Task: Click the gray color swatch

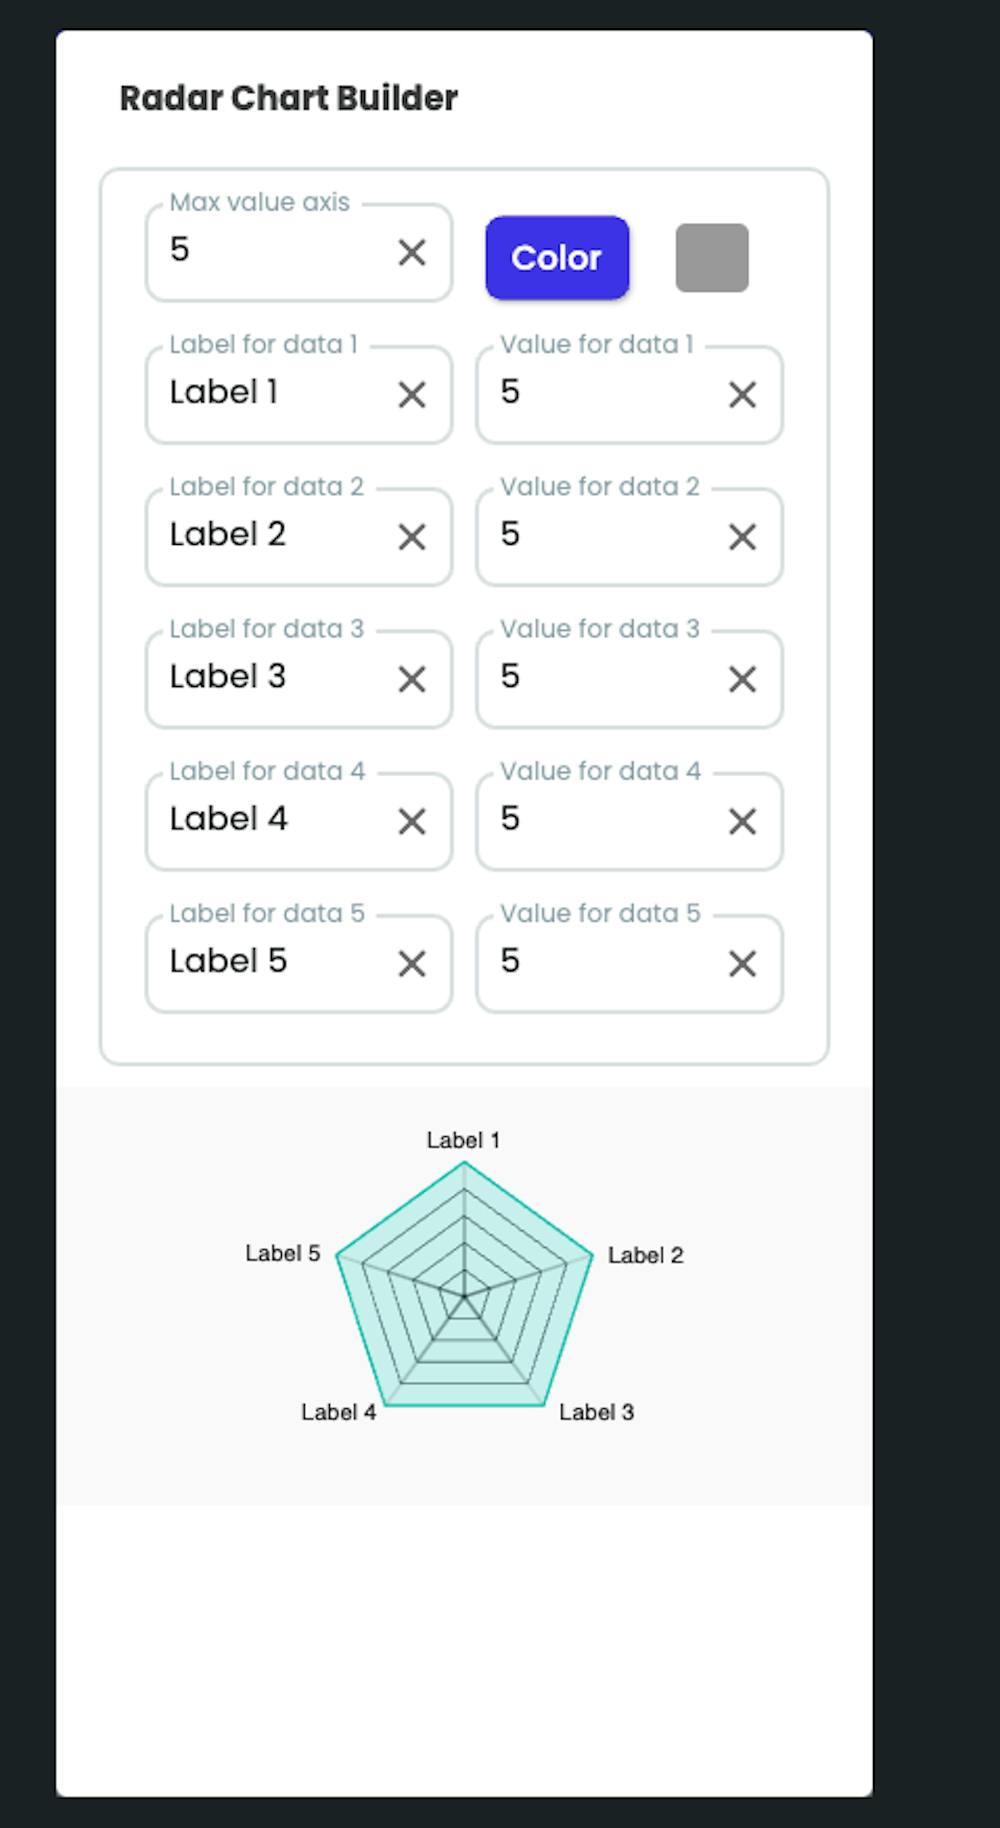Action: [712, 258]
